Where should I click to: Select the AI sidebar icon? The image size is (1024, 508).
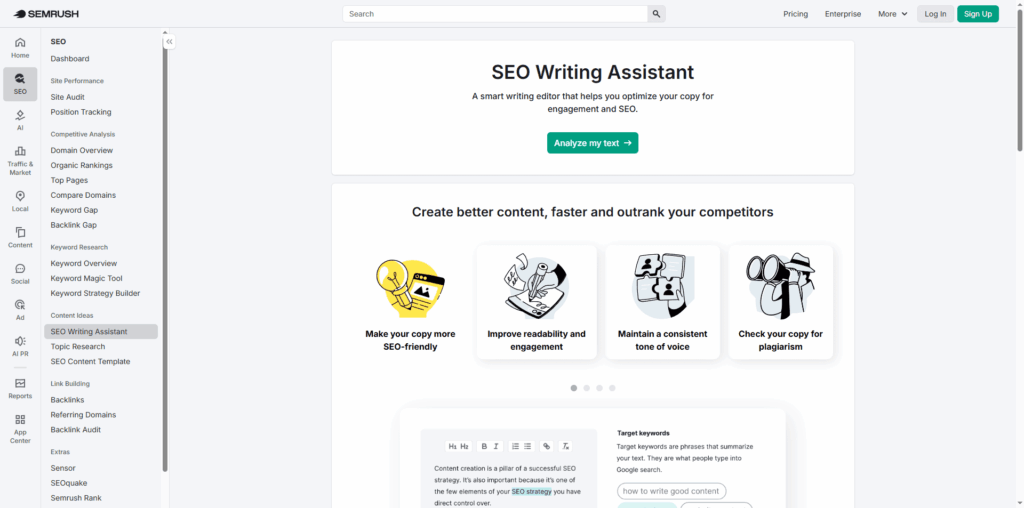tap(20, 116)
